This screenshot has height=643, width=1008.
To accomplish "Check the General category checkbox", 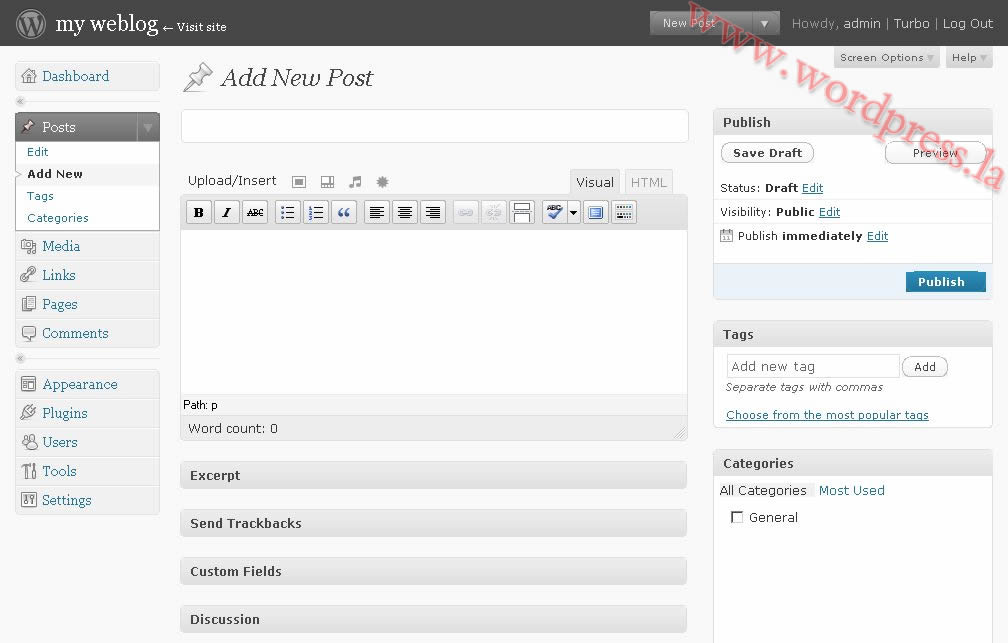I will click(x=737, y=518).
